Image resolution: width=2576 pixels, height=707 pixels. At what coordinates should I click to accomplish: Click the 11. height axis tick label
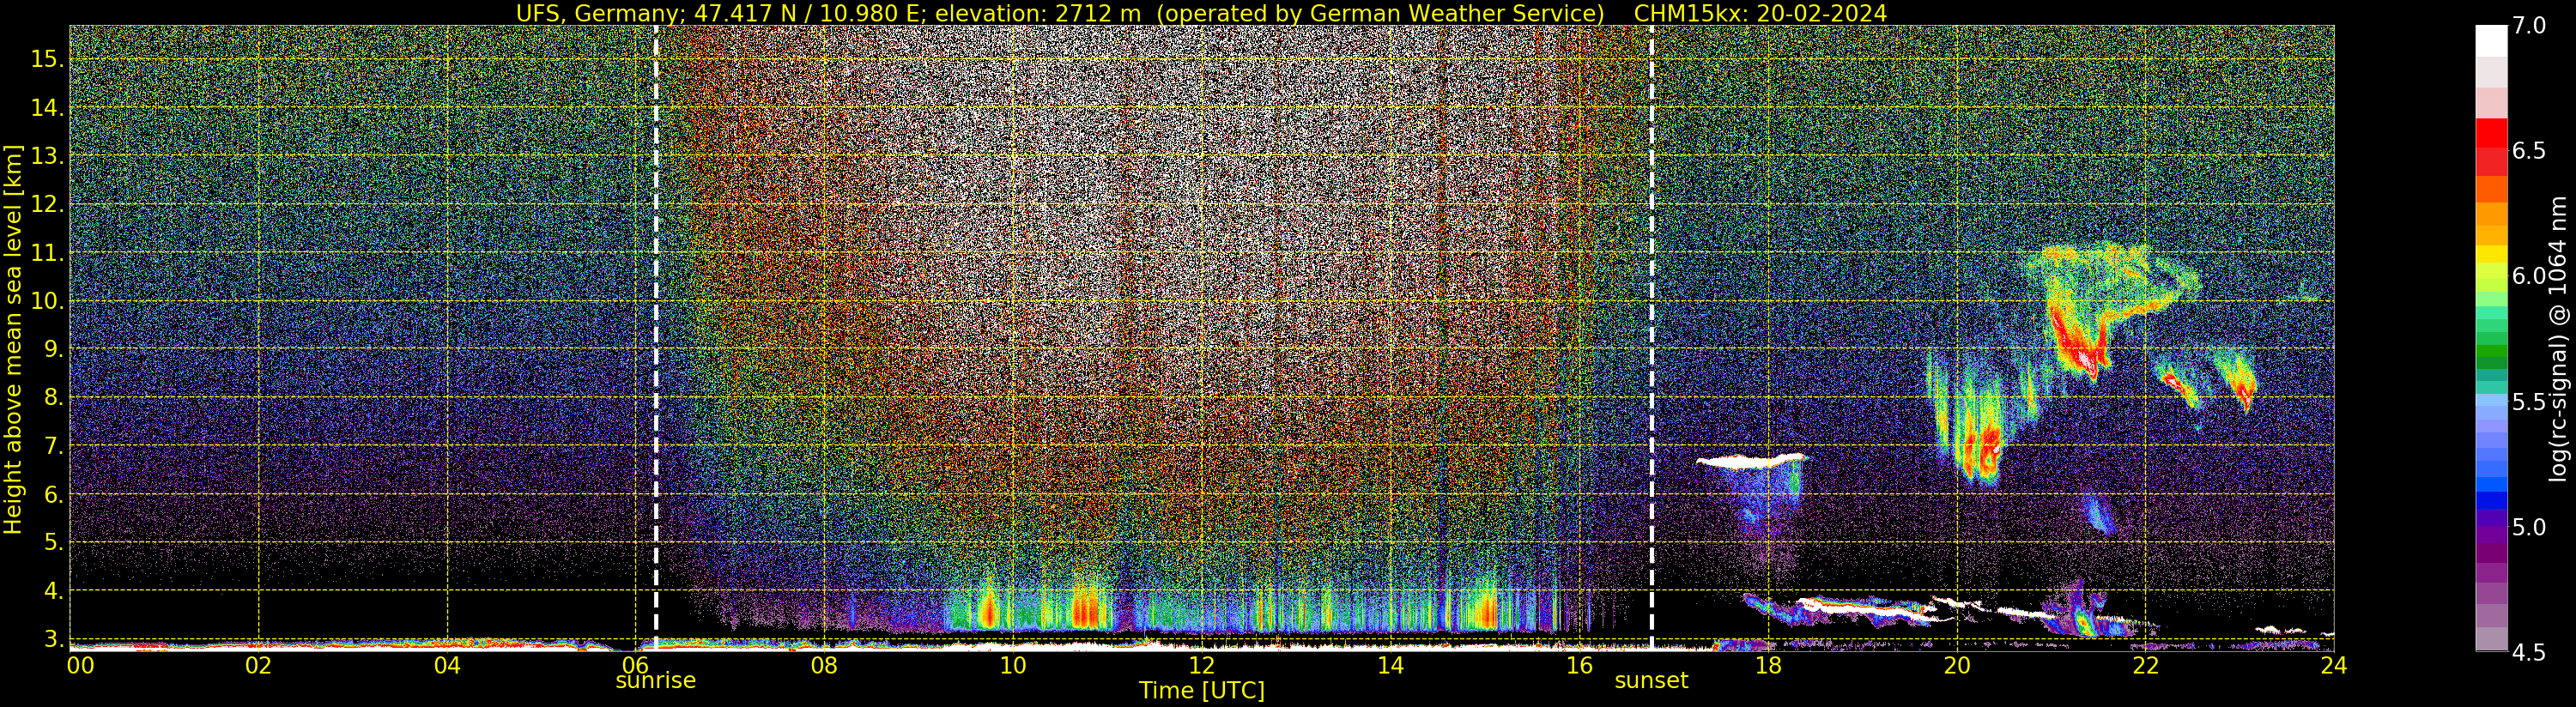[47, 253]
